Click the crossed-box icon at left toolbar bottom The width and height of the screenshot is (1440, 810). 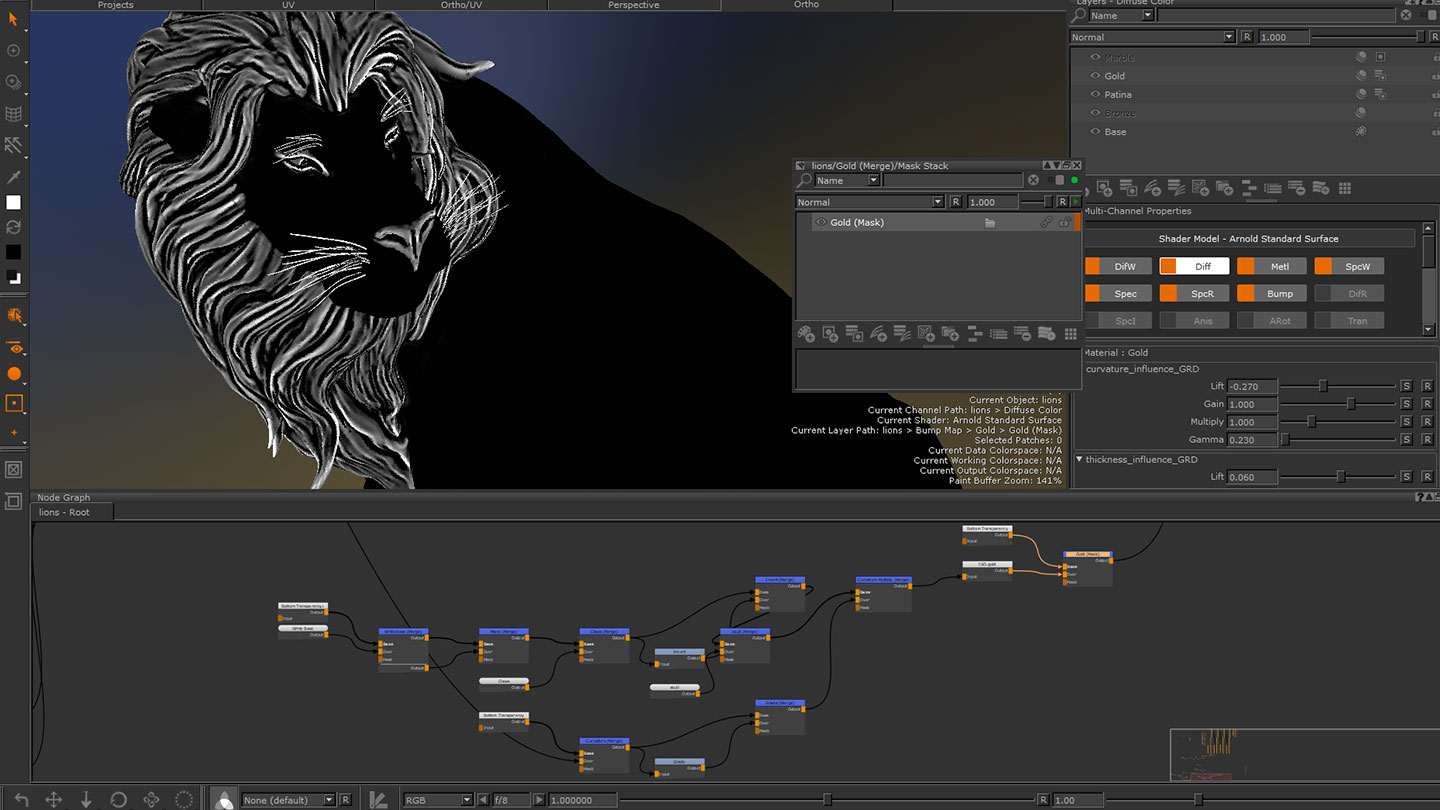point(14,469)
